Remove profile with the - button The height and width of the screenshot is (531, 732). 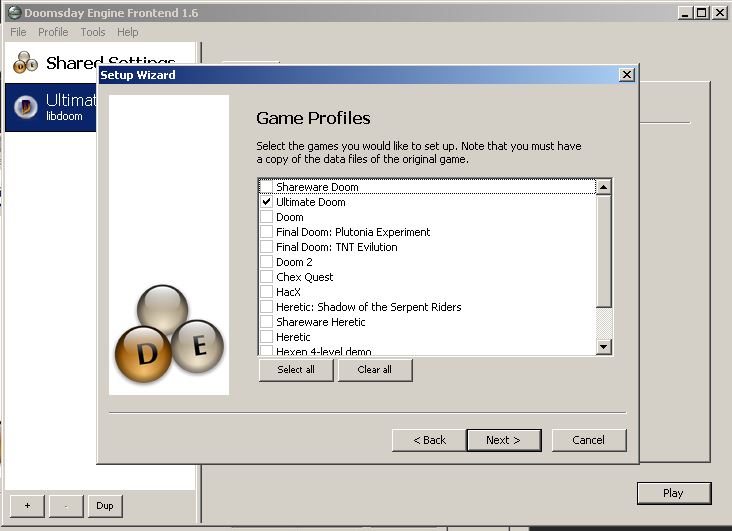[x=66, y=506]
